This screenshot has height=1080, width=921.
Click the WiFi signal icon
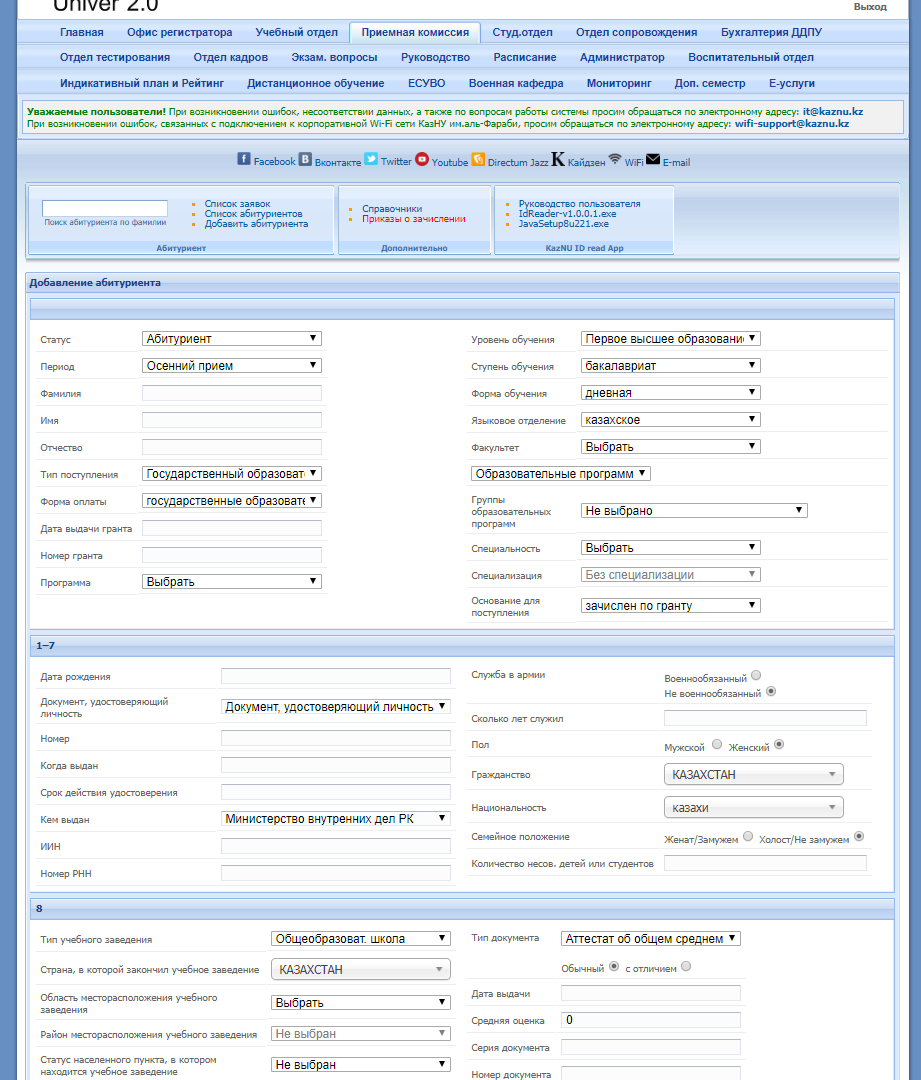[615, 159]
